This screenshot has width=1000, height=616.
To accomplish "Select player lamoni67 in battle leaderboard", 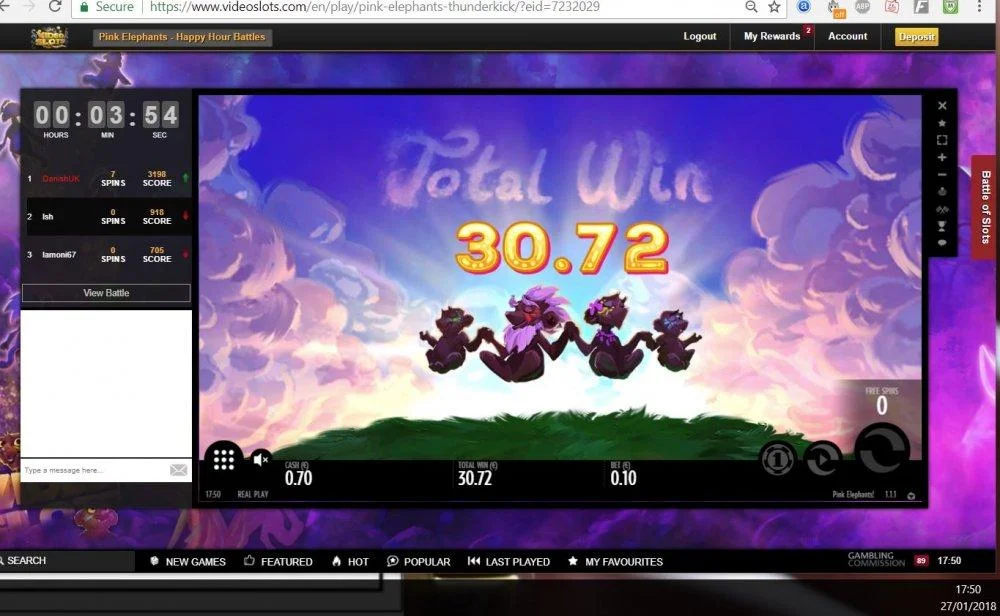I will [x=59, y=254].
